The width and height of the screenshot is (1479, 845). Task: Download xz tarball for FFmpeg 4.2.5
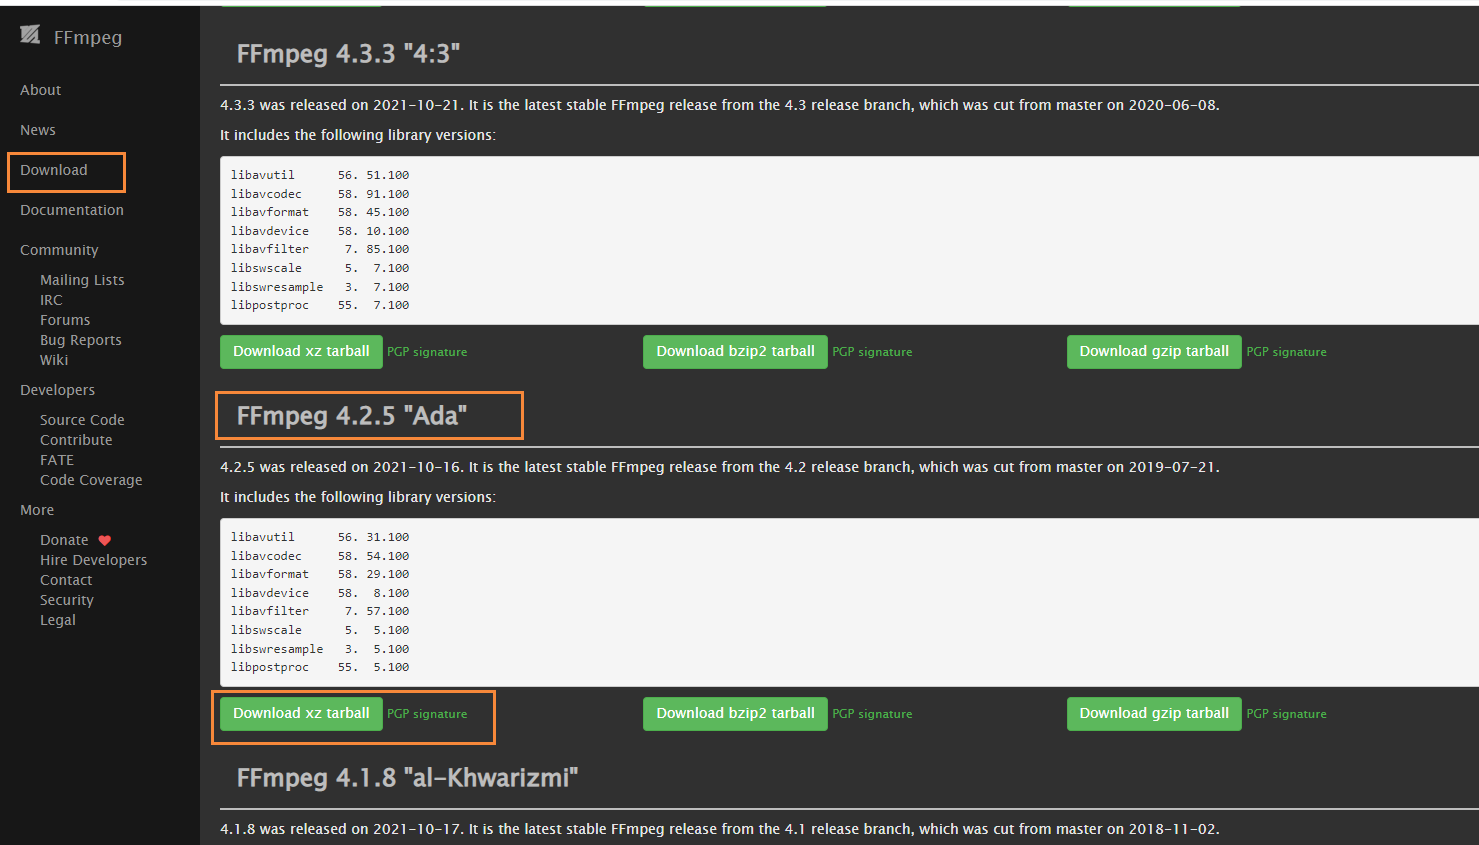[301, 714]
